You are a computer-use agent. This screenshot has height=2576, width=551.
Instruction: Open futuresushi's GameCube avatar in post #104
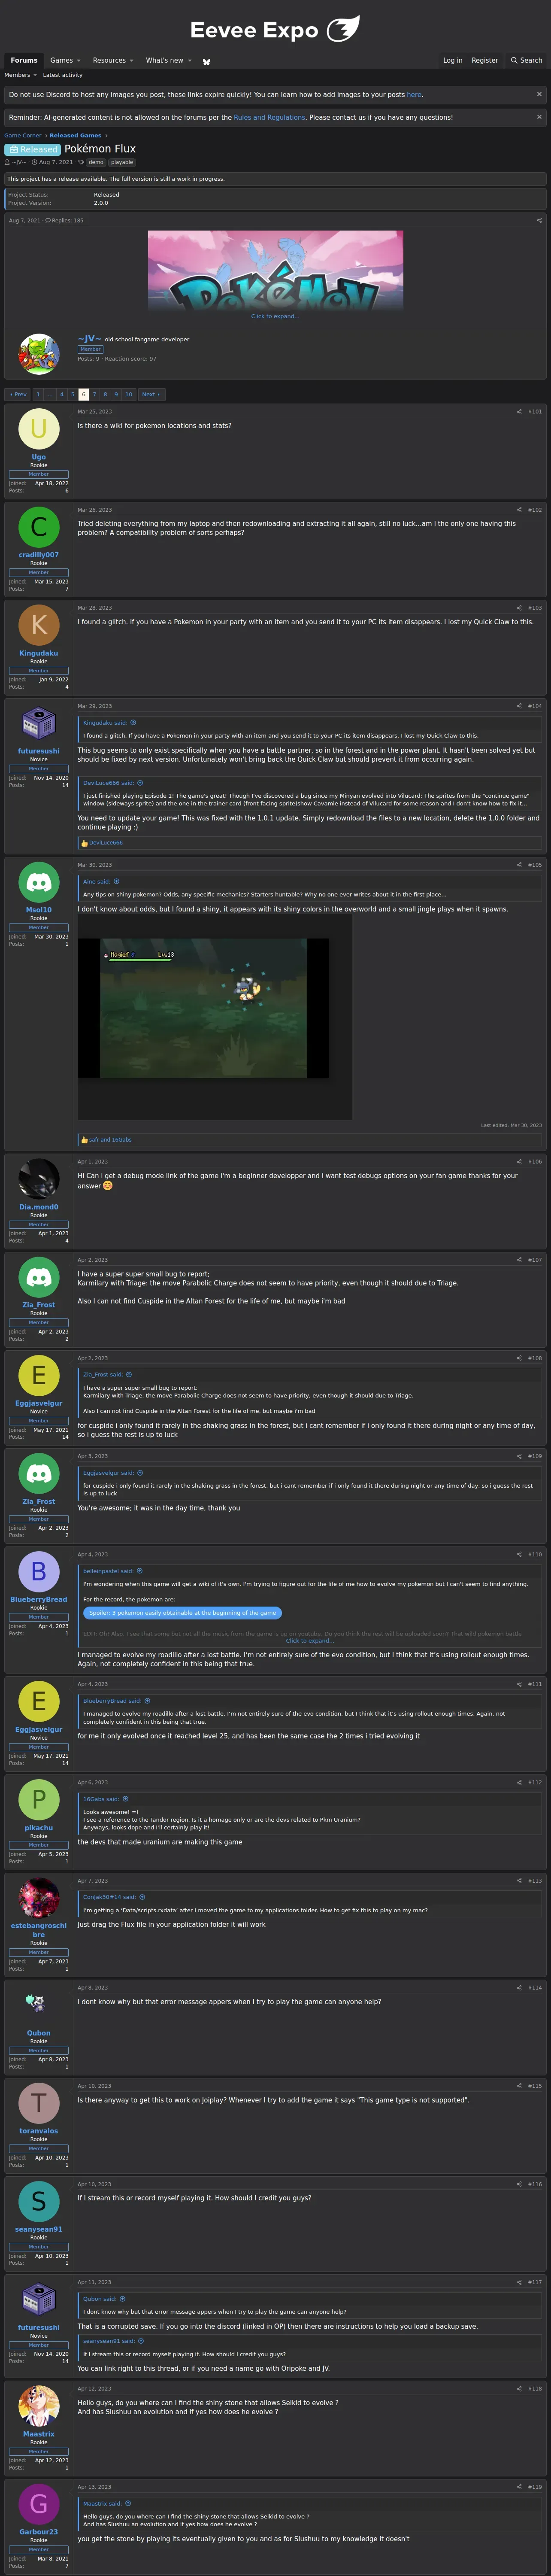point(39,724)
